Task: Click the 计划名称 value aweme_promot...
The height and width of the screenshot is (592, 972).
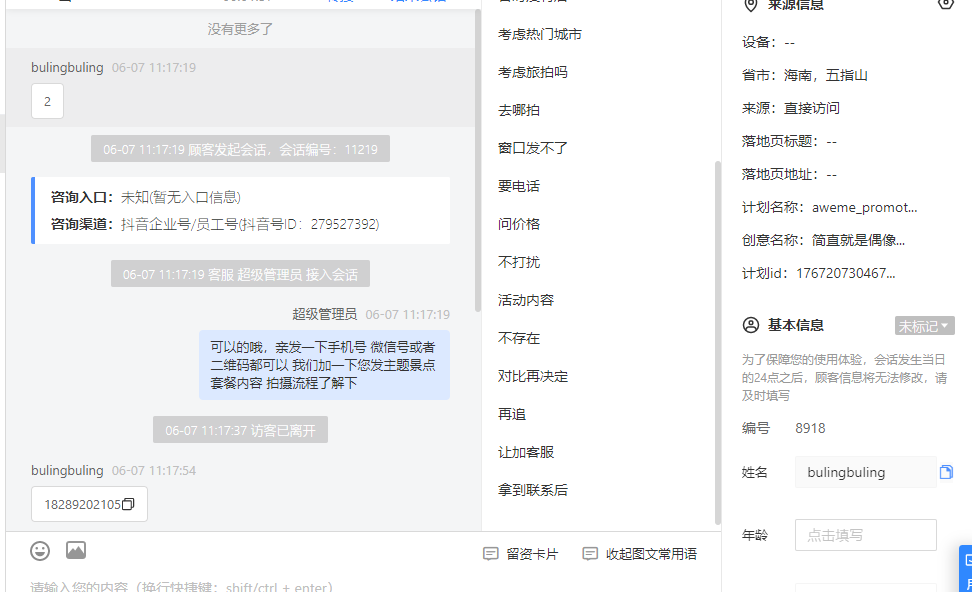Action: pos(864,208)
